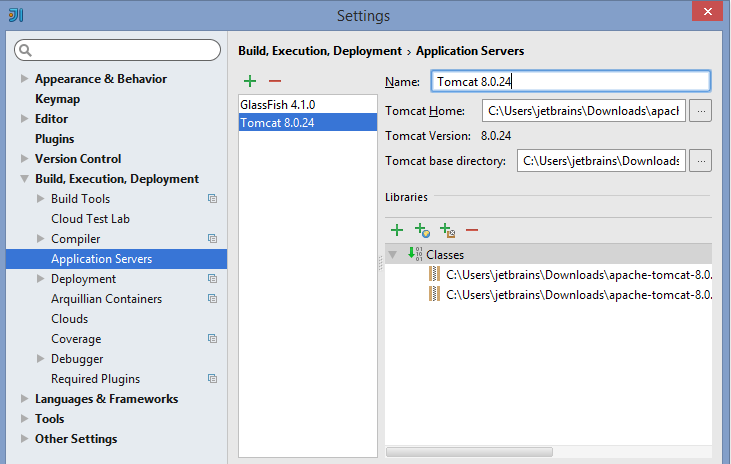Click the project-level icon beside Required Plugins
731x464 pixels.
point(213,379)
